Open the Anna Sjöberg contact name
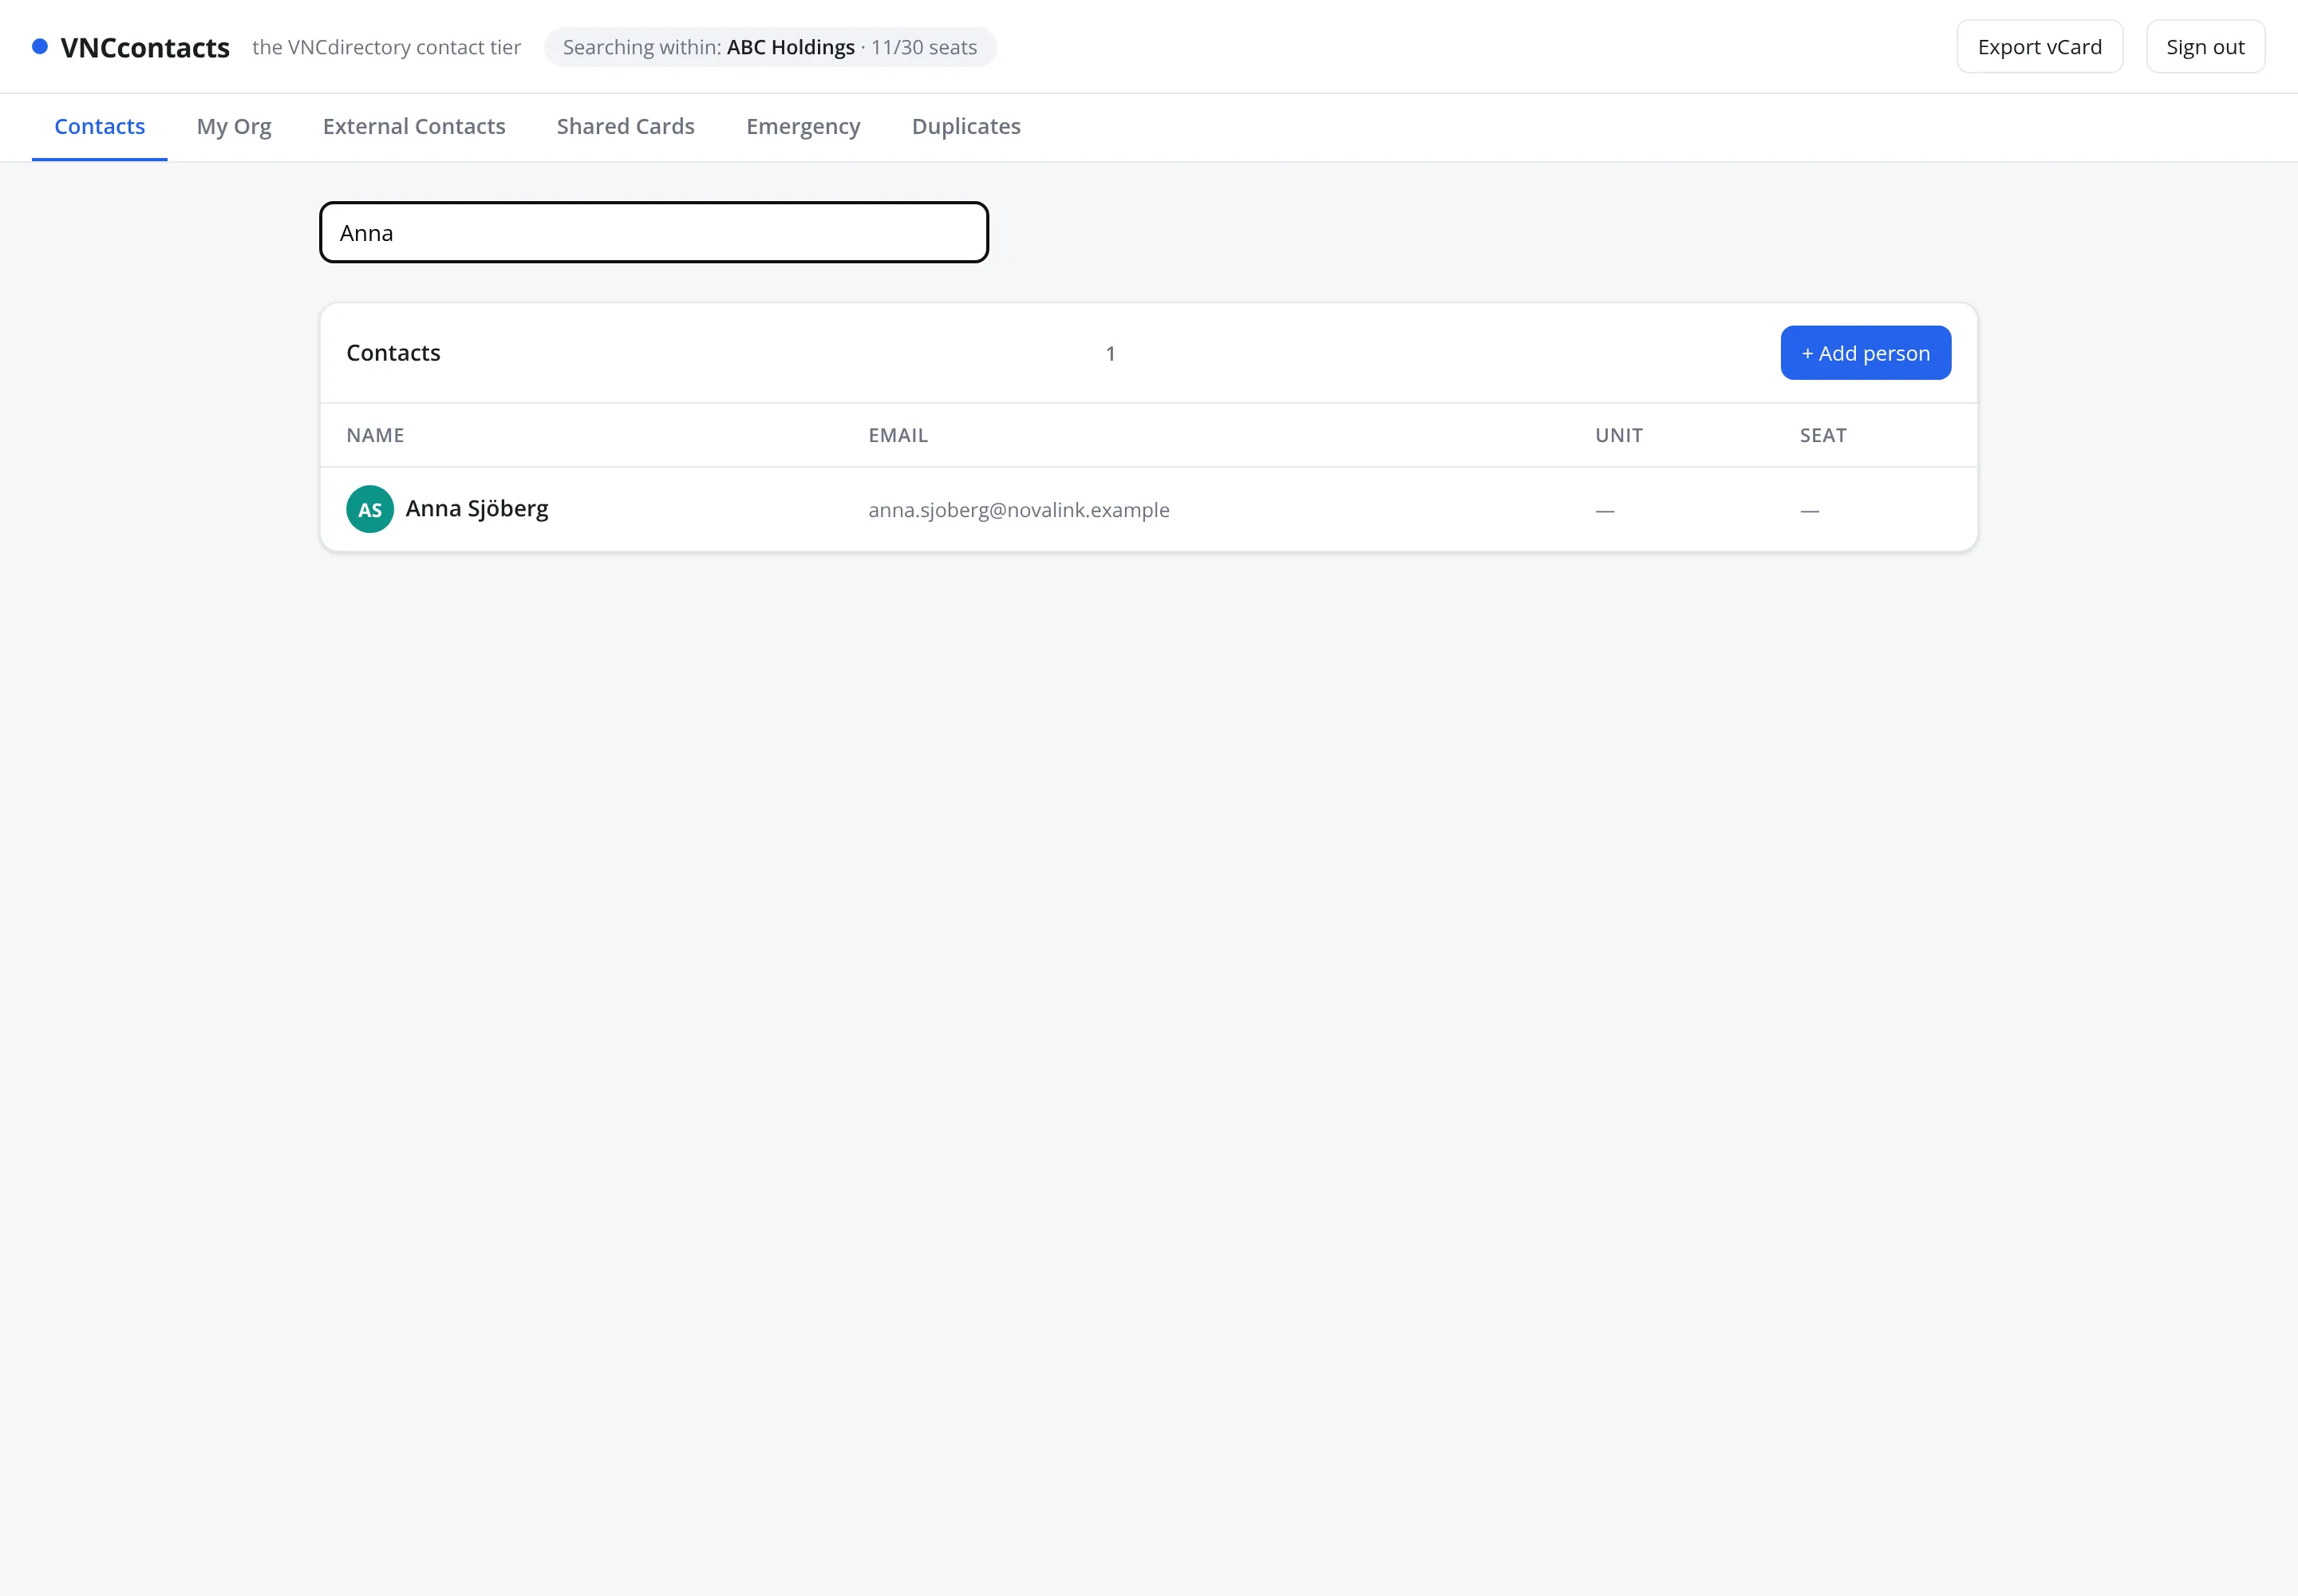This screenshot has height=1596, width=2298. tap(477, 509)
